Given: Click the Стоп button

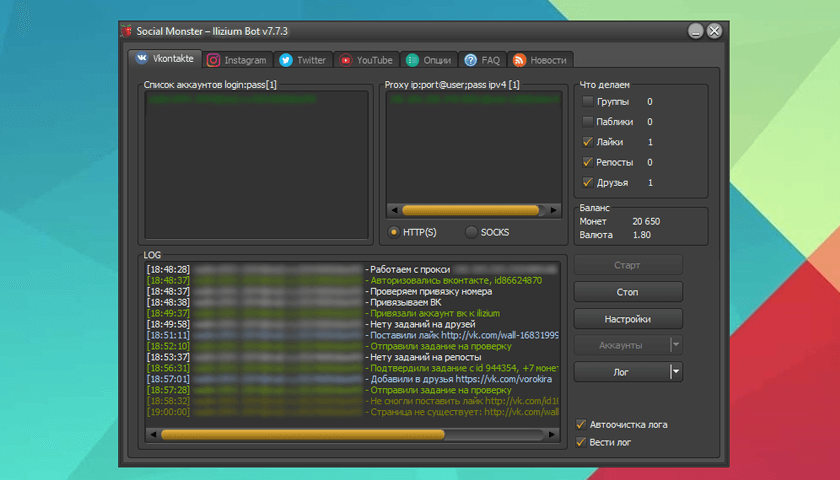Looking at the screenshot, I should 628,292.
